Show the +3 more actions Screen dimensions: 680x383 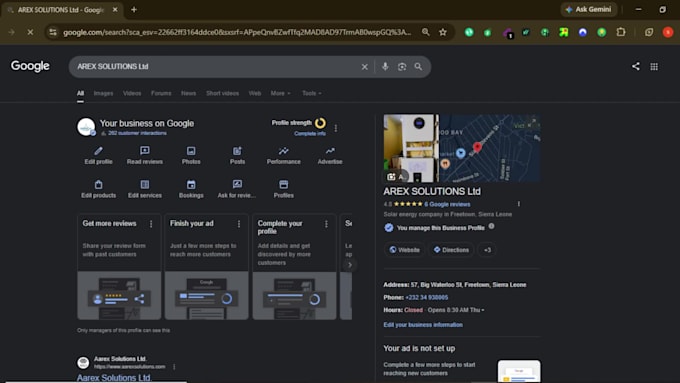487,250
